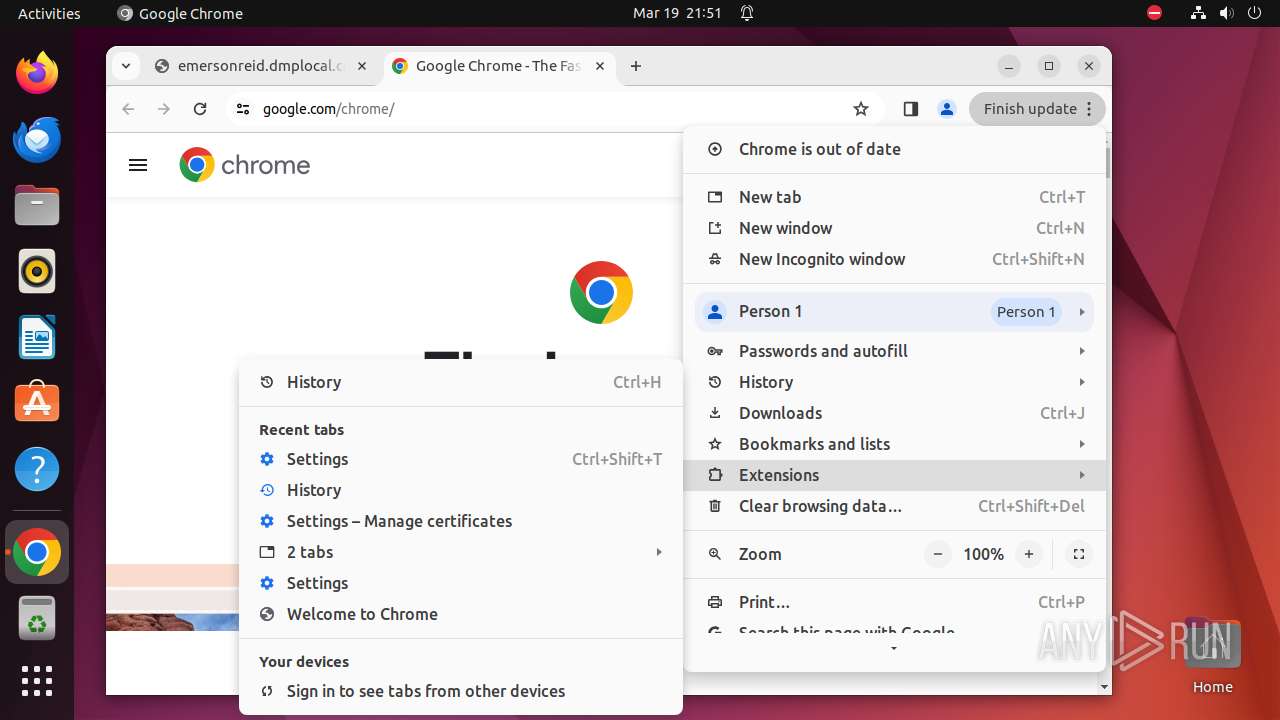Image resolution: width=1280 pixels, height=720 pixels.
Task: Launch Thunderbird mail from the dock
Action: 37,139
